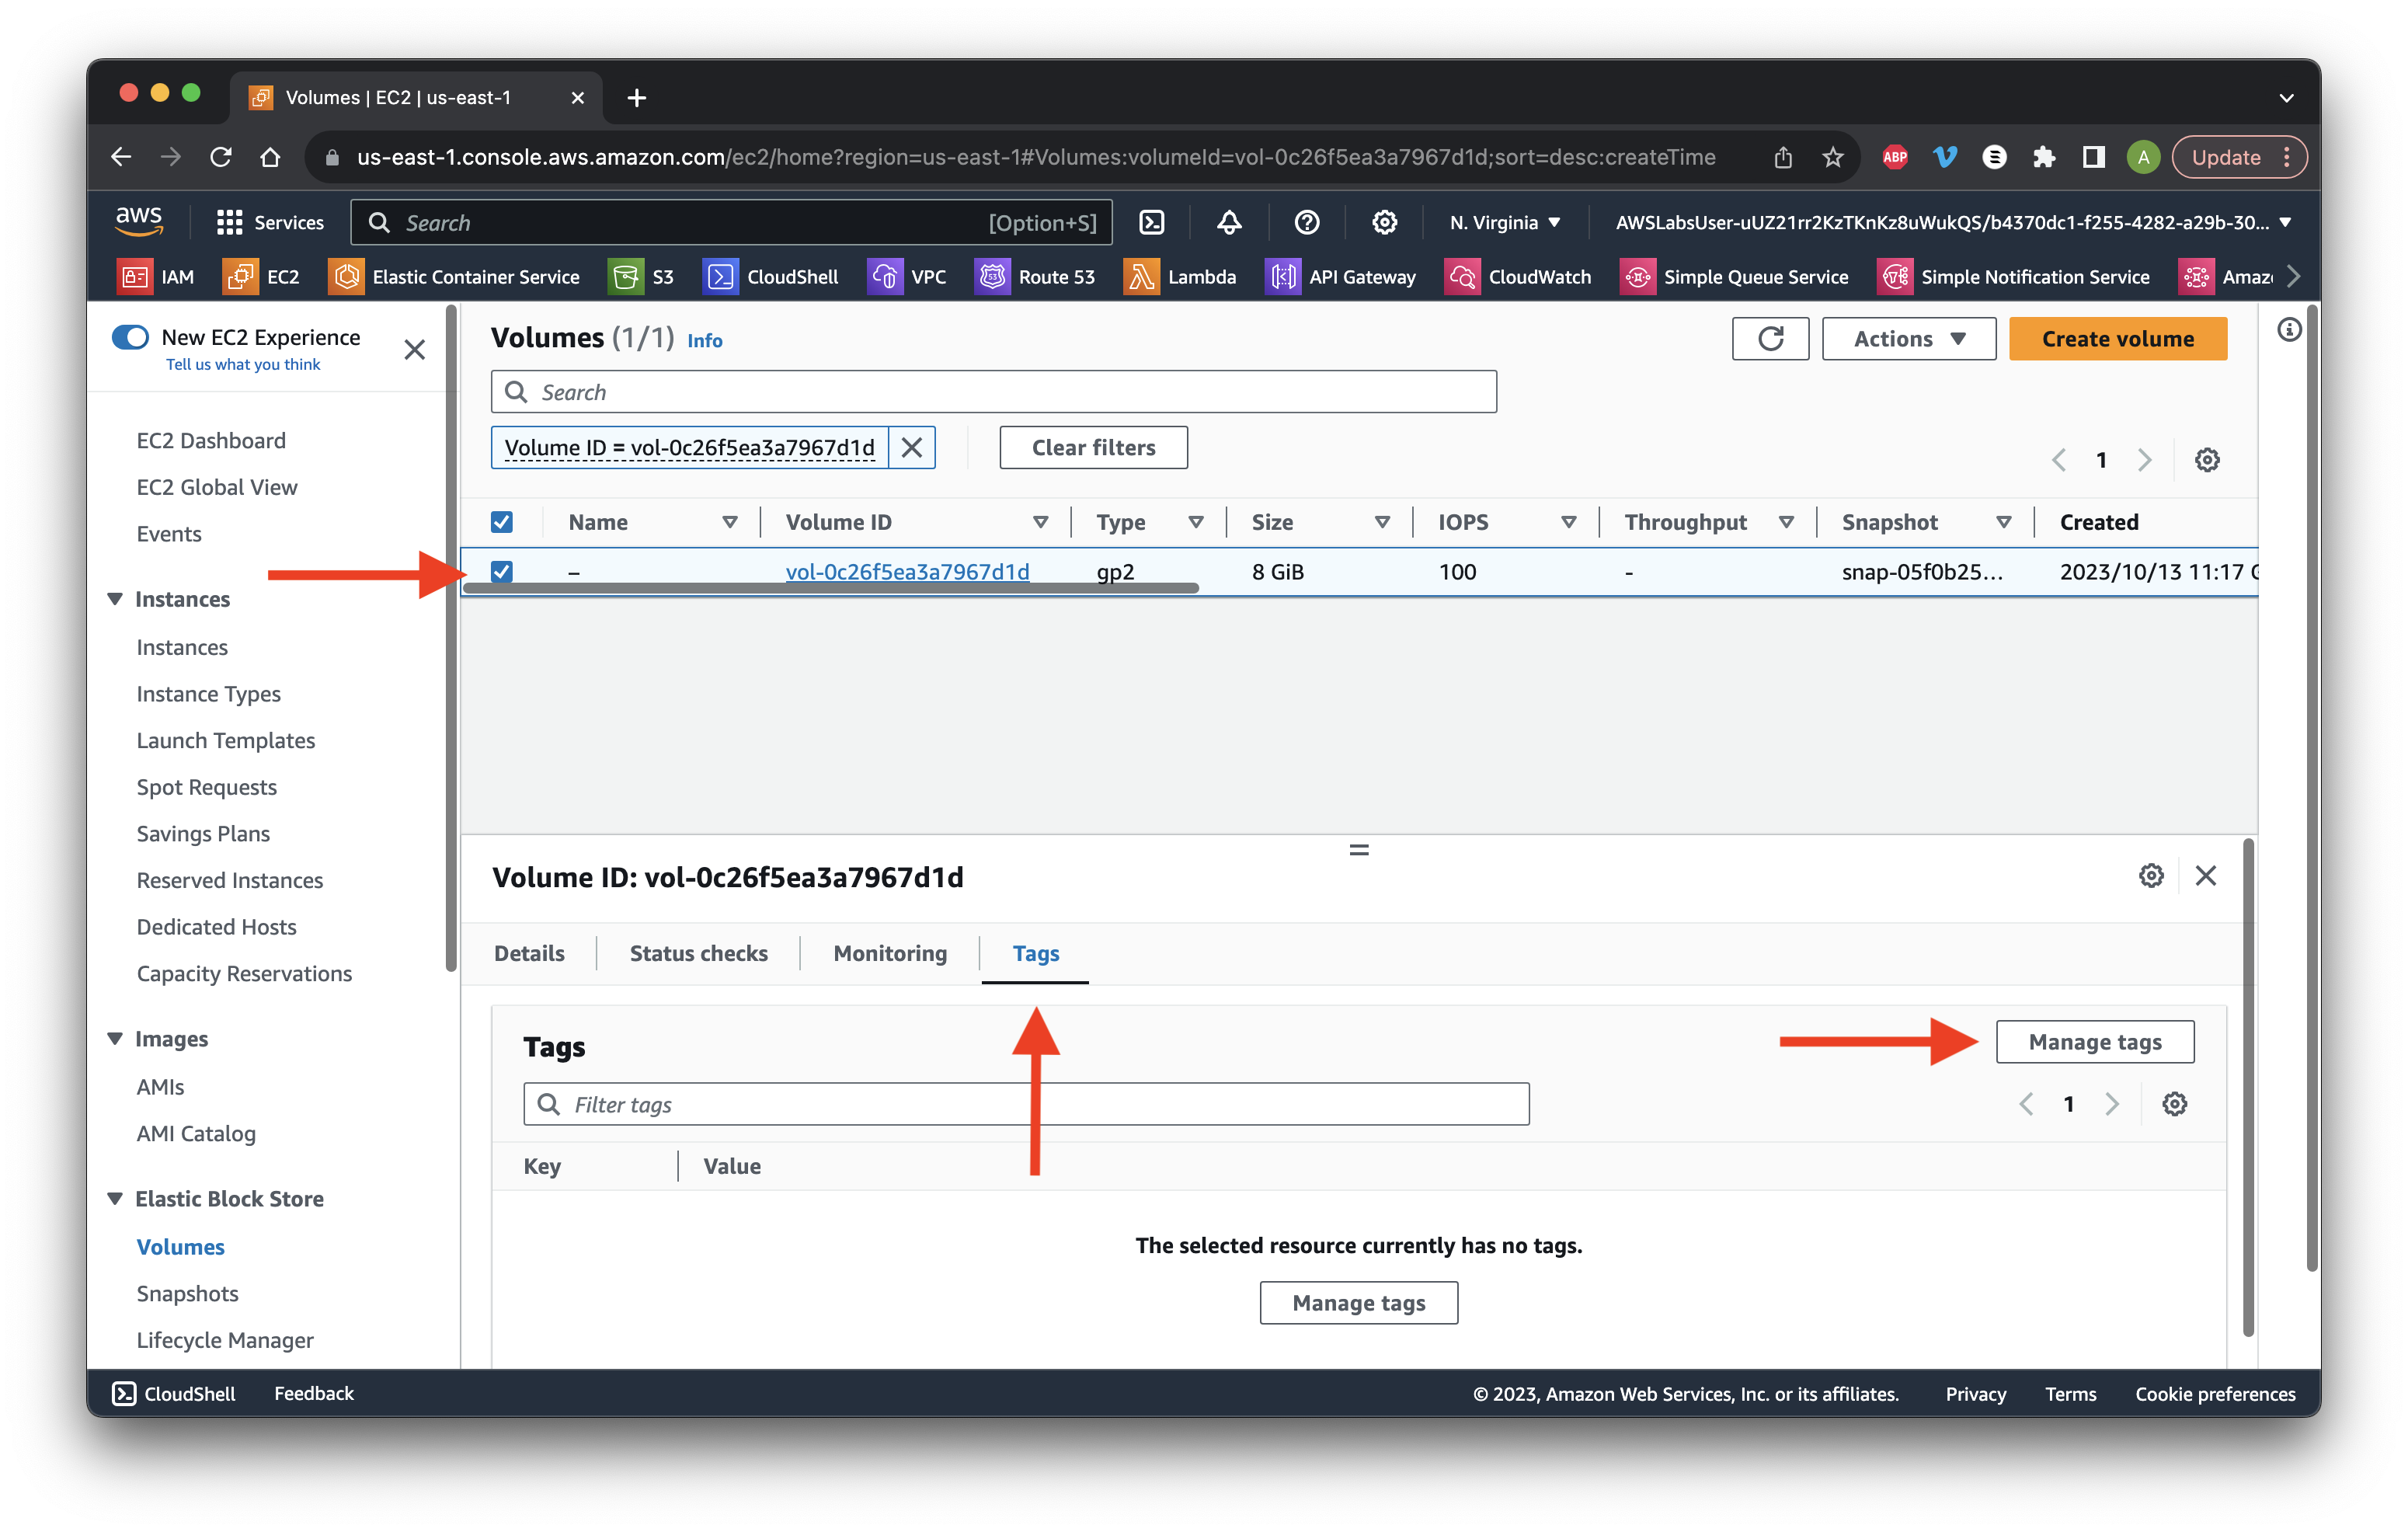Click Tell us what you think link
Viewport: 2408px width, 1532px height.
(x=243, y=364)
